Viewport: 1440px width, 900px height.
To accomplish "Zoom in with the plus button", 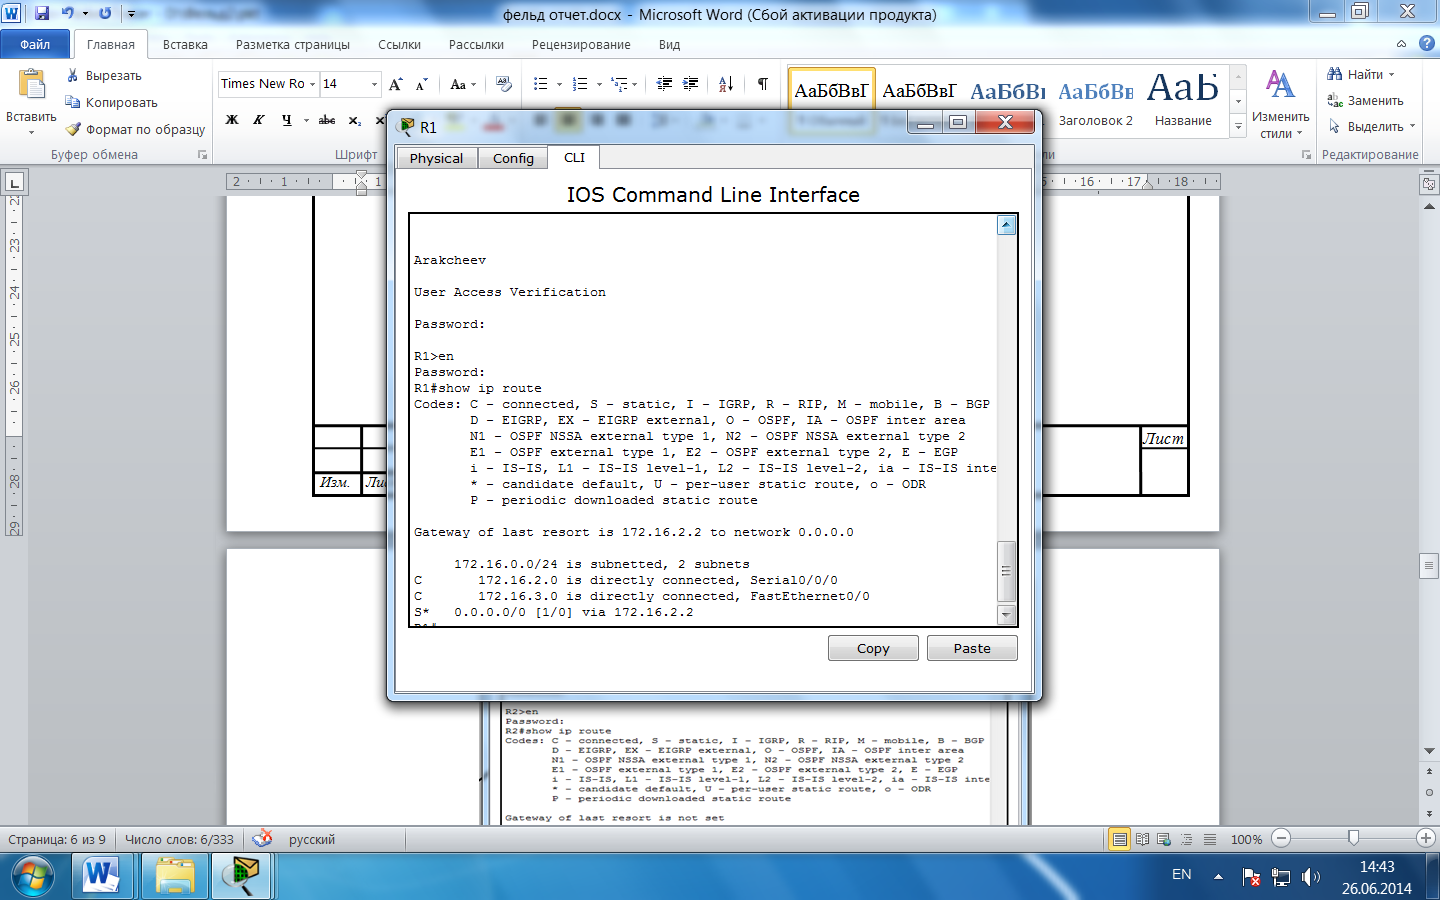I will click(x=1426, y=838).
